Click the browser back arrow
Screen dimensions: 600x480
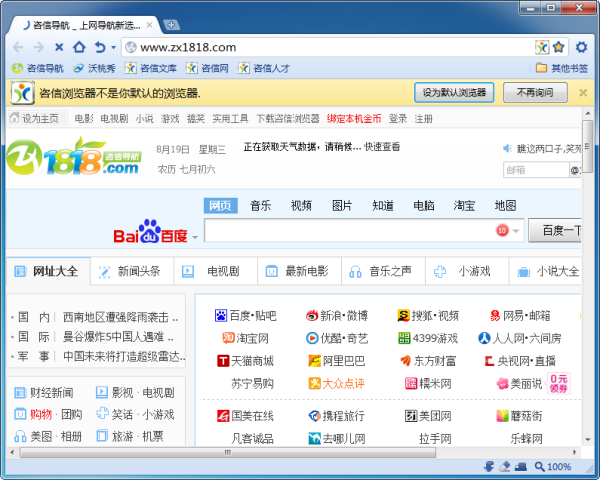[18, 47]
